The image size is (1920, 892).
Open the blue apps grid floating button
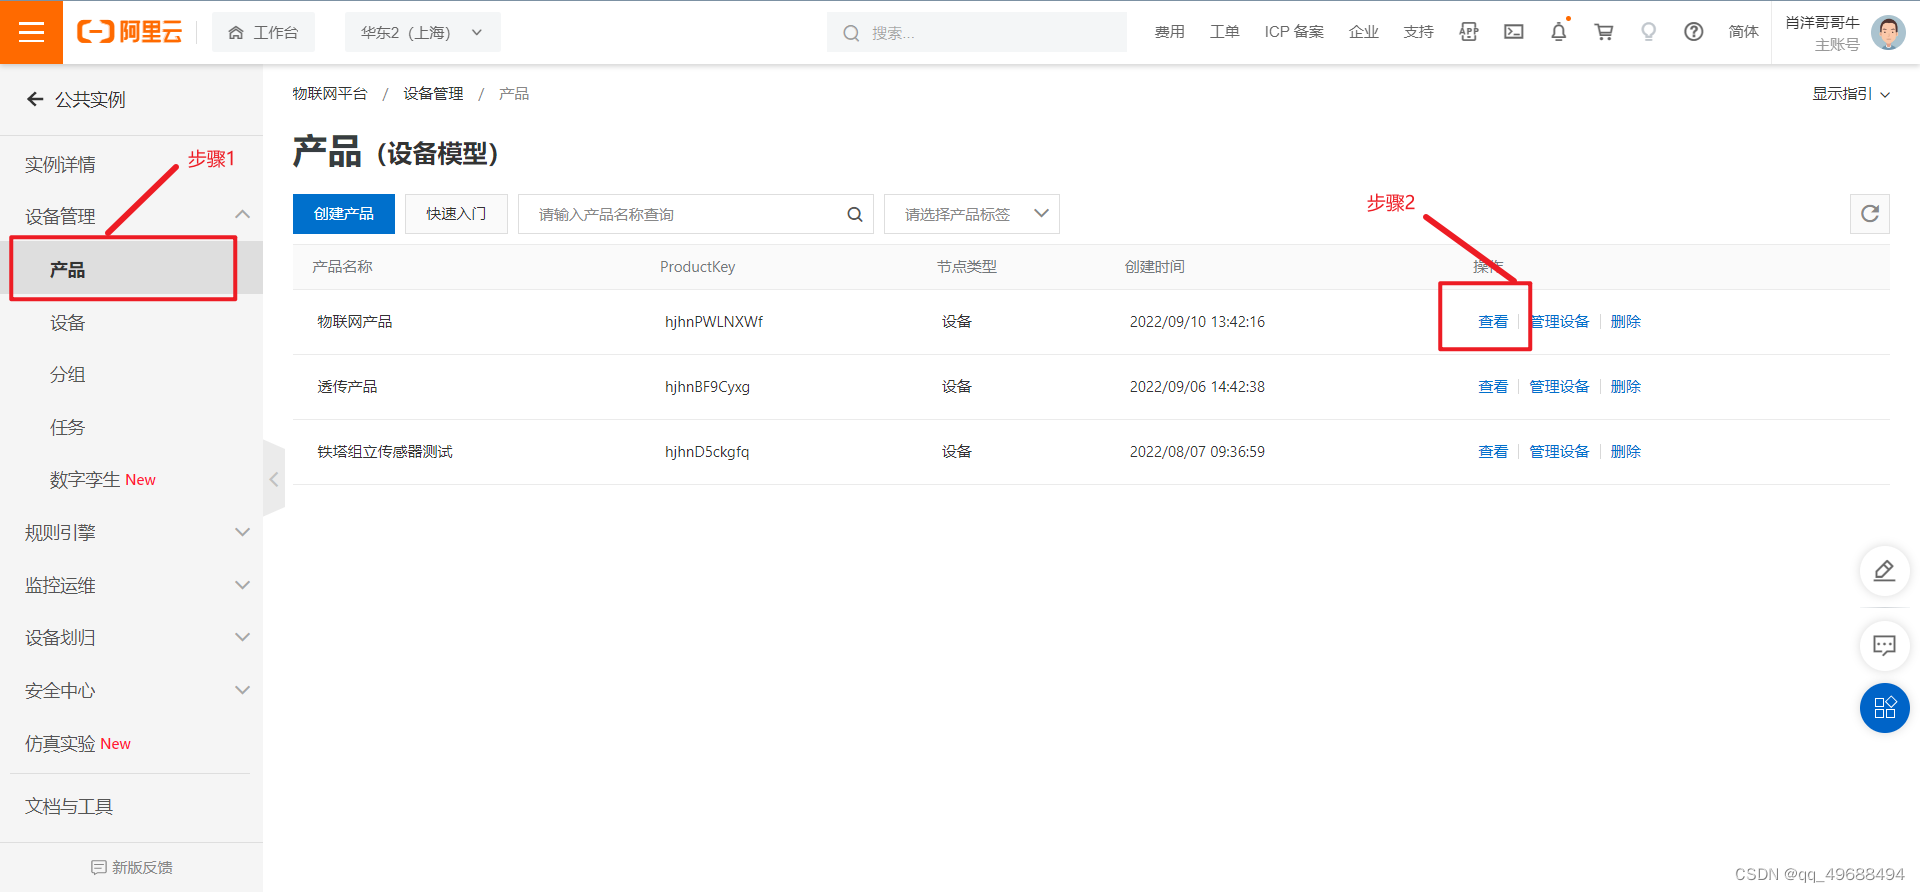click(x=1885, y=708)
